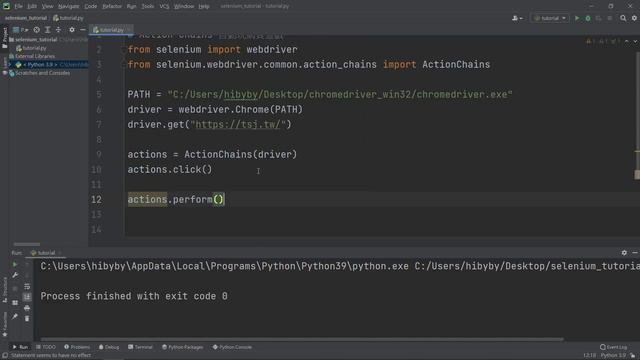Hide the Project panel with minus icon

(x=82, y=30)
